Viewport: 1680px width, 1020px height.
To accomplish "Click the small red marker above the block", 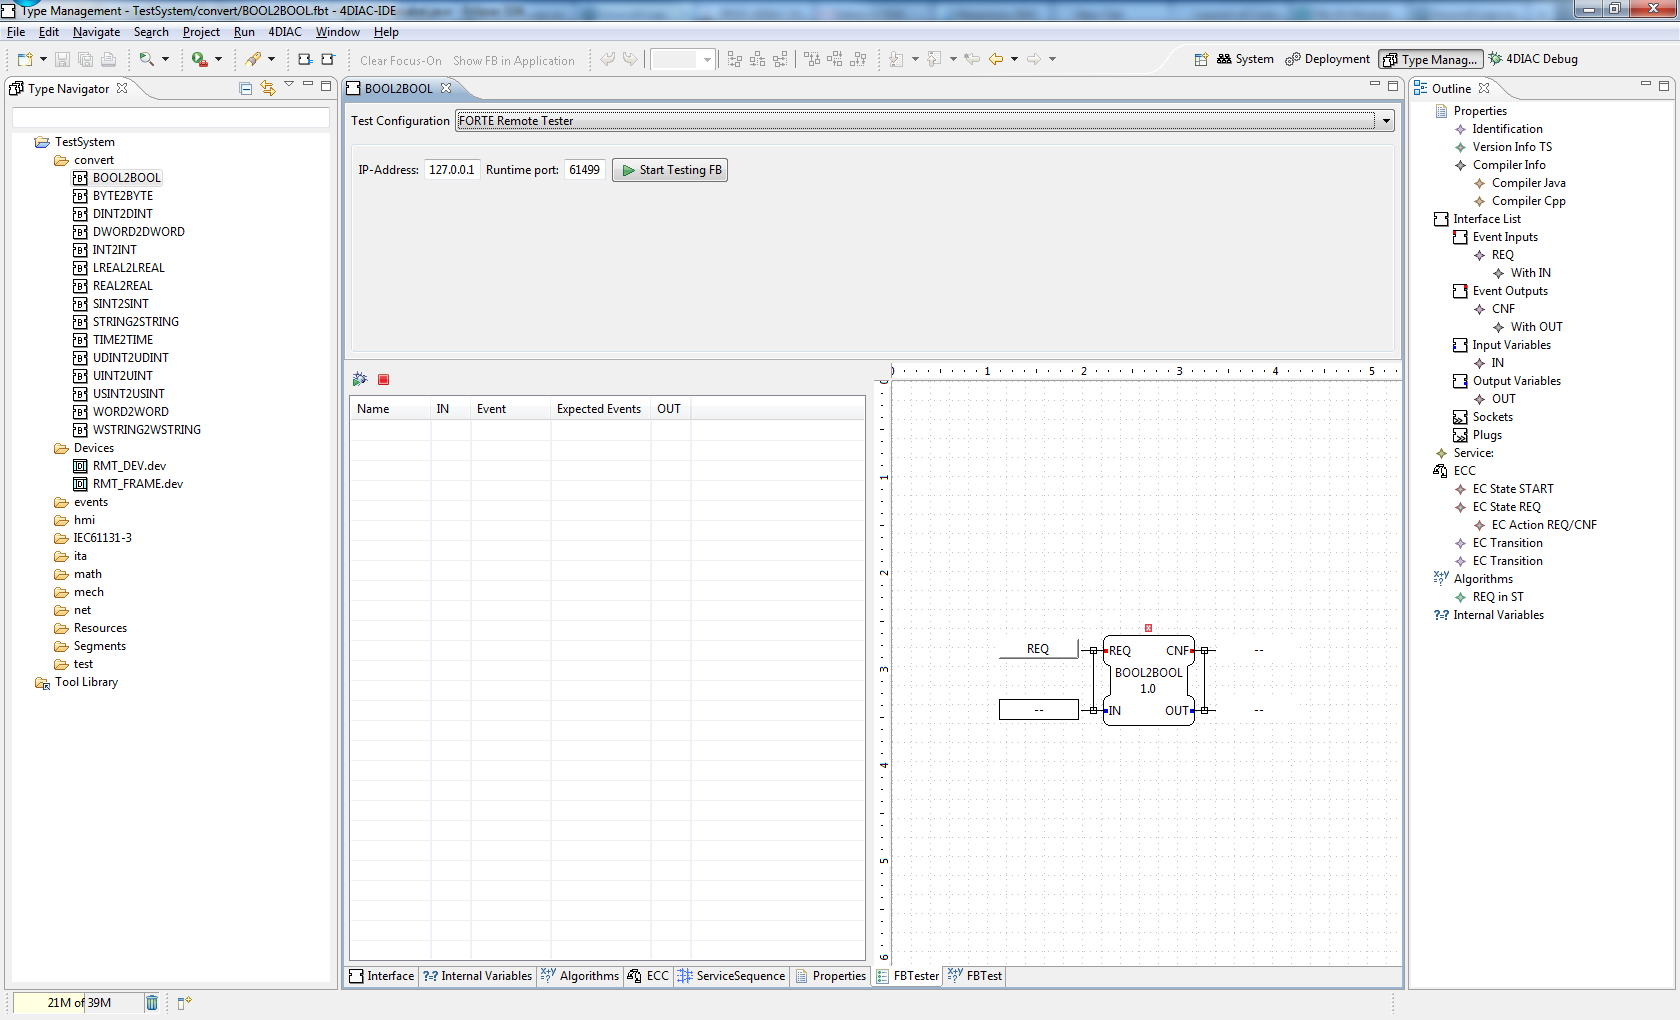I will tap(1148, 628).
